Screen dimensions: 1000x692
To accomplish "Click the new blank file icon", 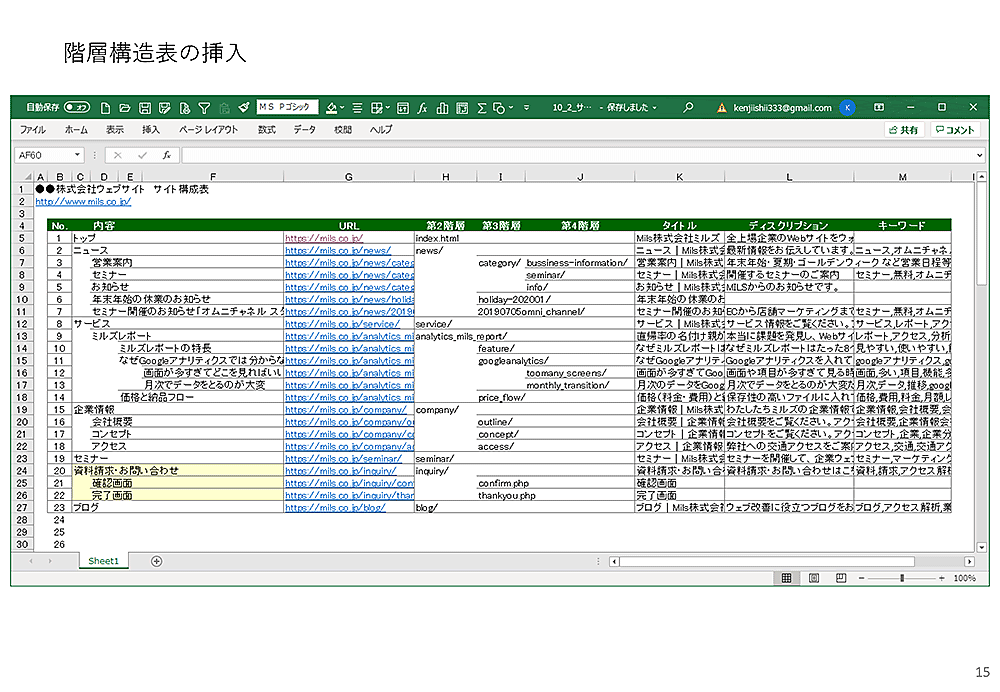I will (x=105, y=107).
